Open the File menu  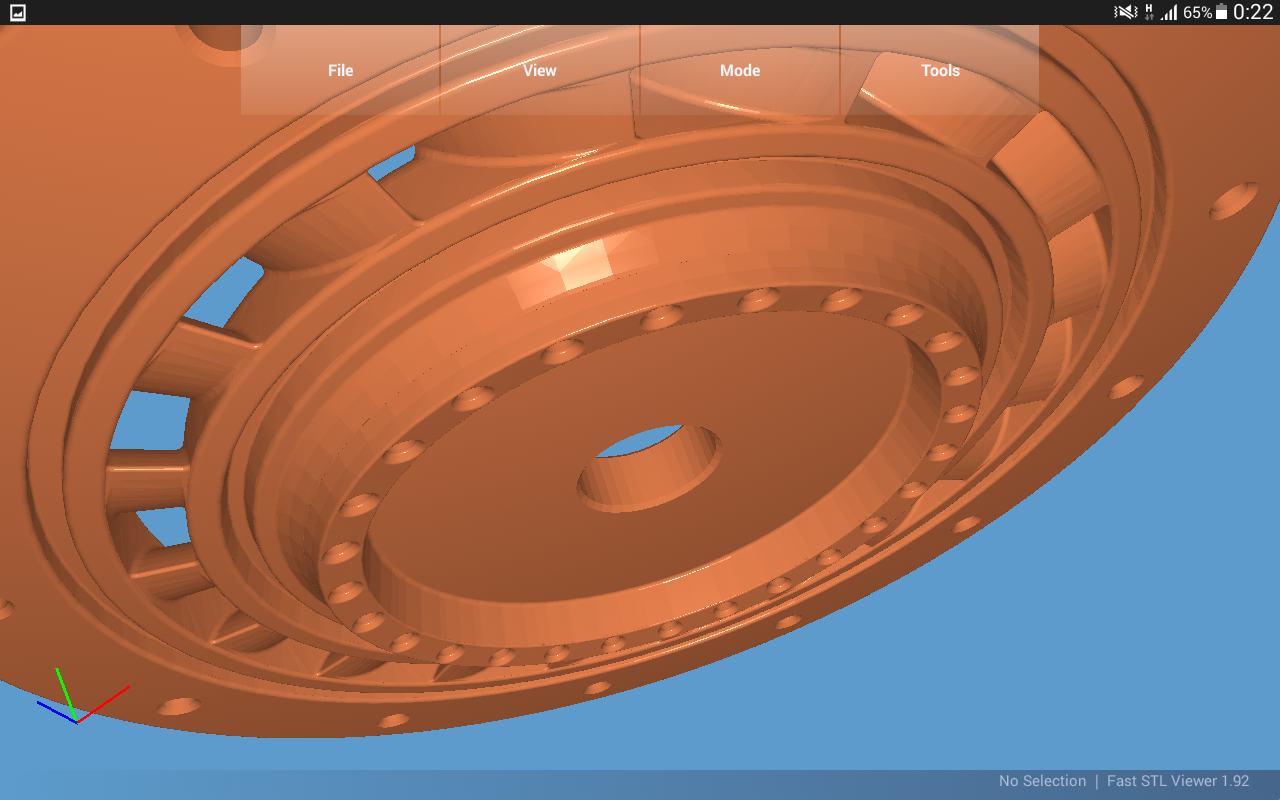point(340,70)
